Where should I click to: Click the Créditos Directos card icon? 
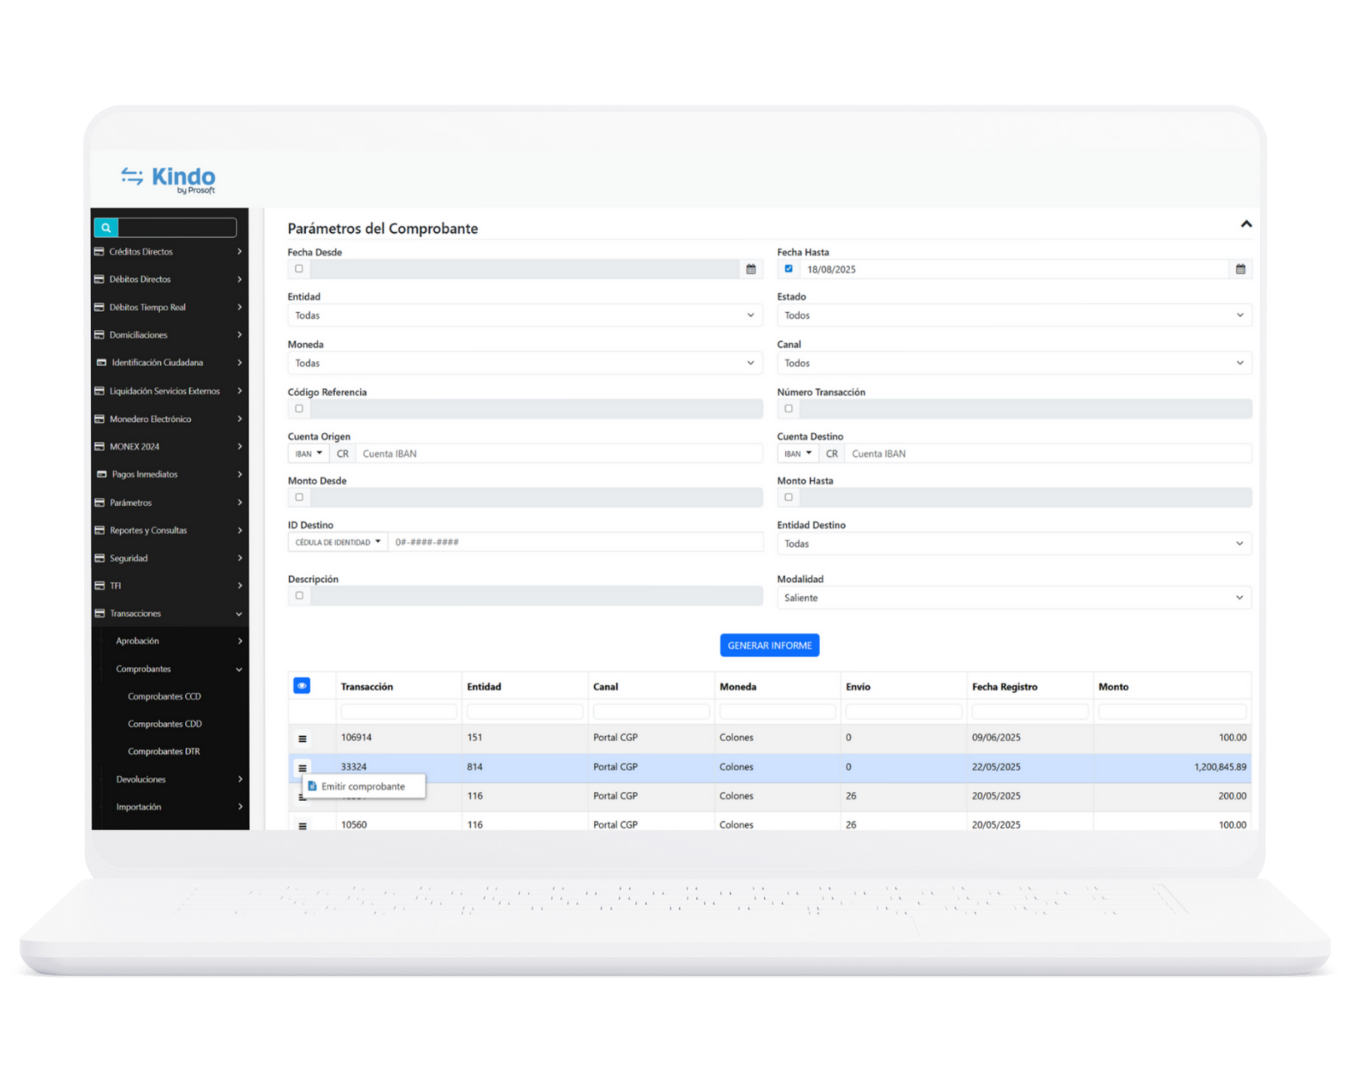tap(99, 252)
